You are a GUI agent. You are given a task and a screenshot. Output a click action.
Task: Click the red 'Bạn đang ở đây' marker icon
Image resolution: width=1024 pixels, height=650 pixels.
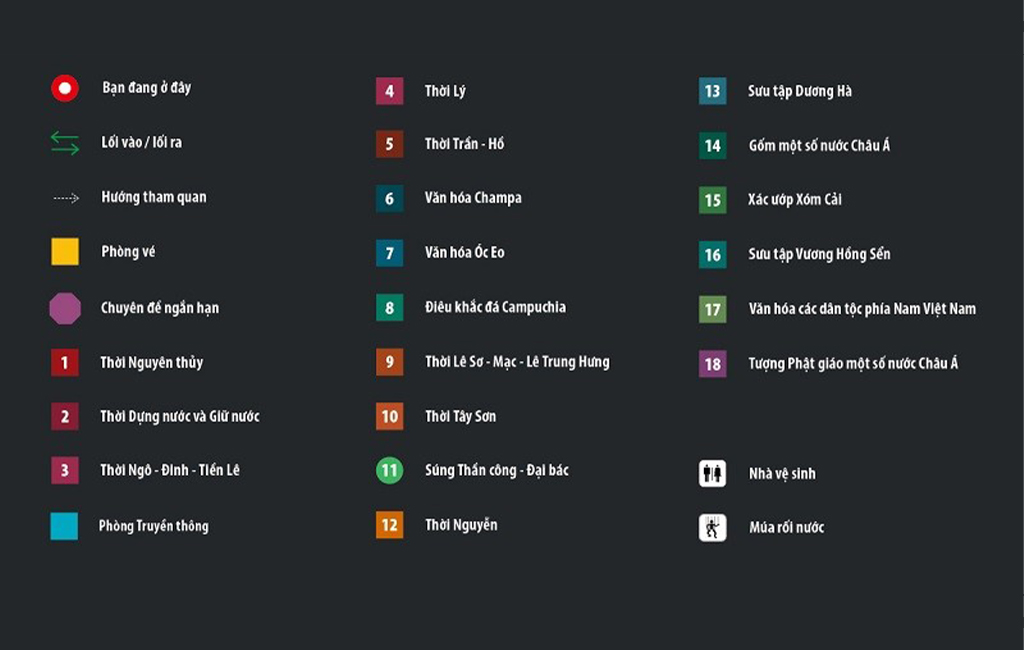(65, 88)
